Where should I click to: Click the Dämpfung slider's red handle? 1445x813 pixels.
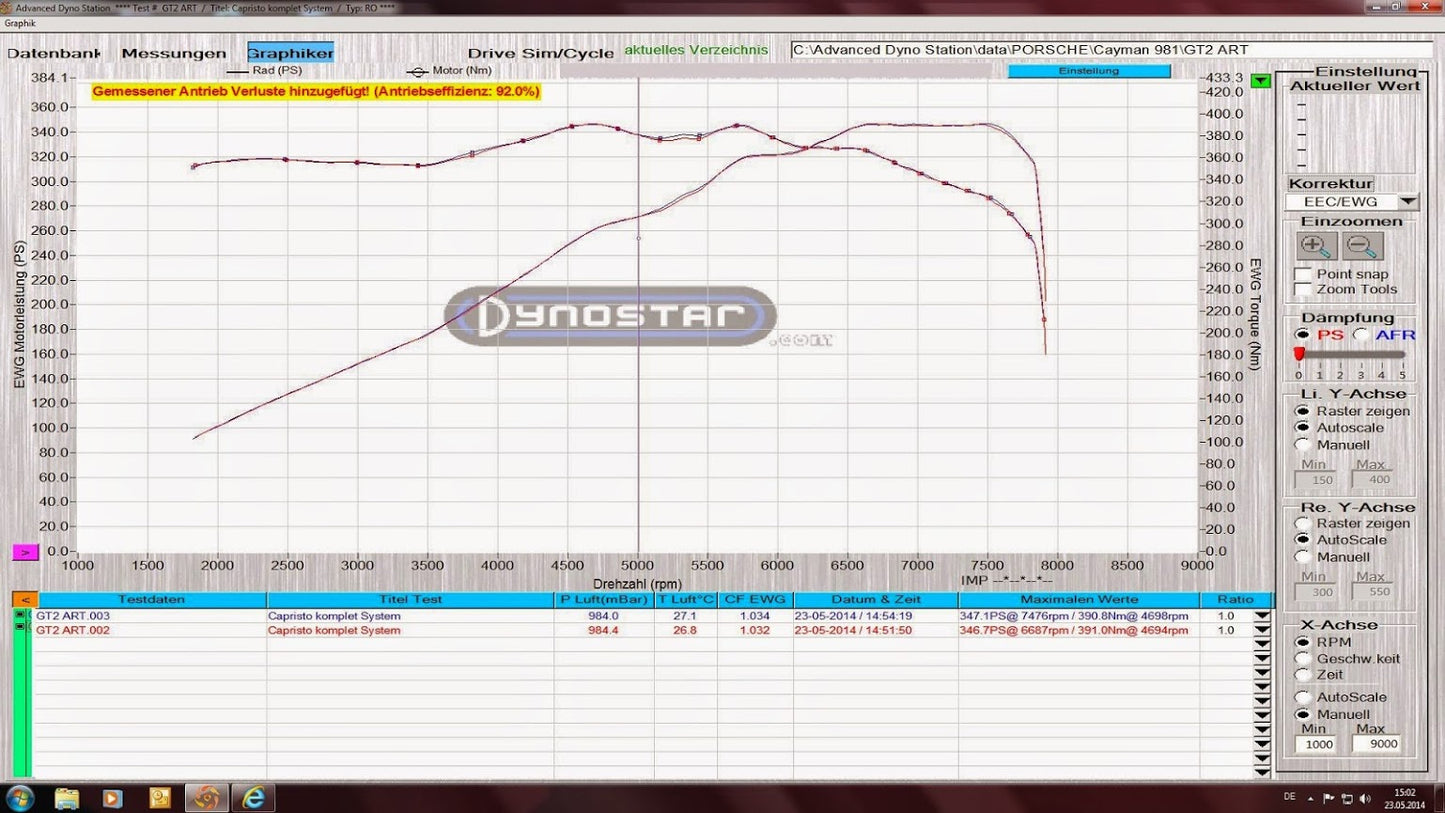click(1299, 354)
